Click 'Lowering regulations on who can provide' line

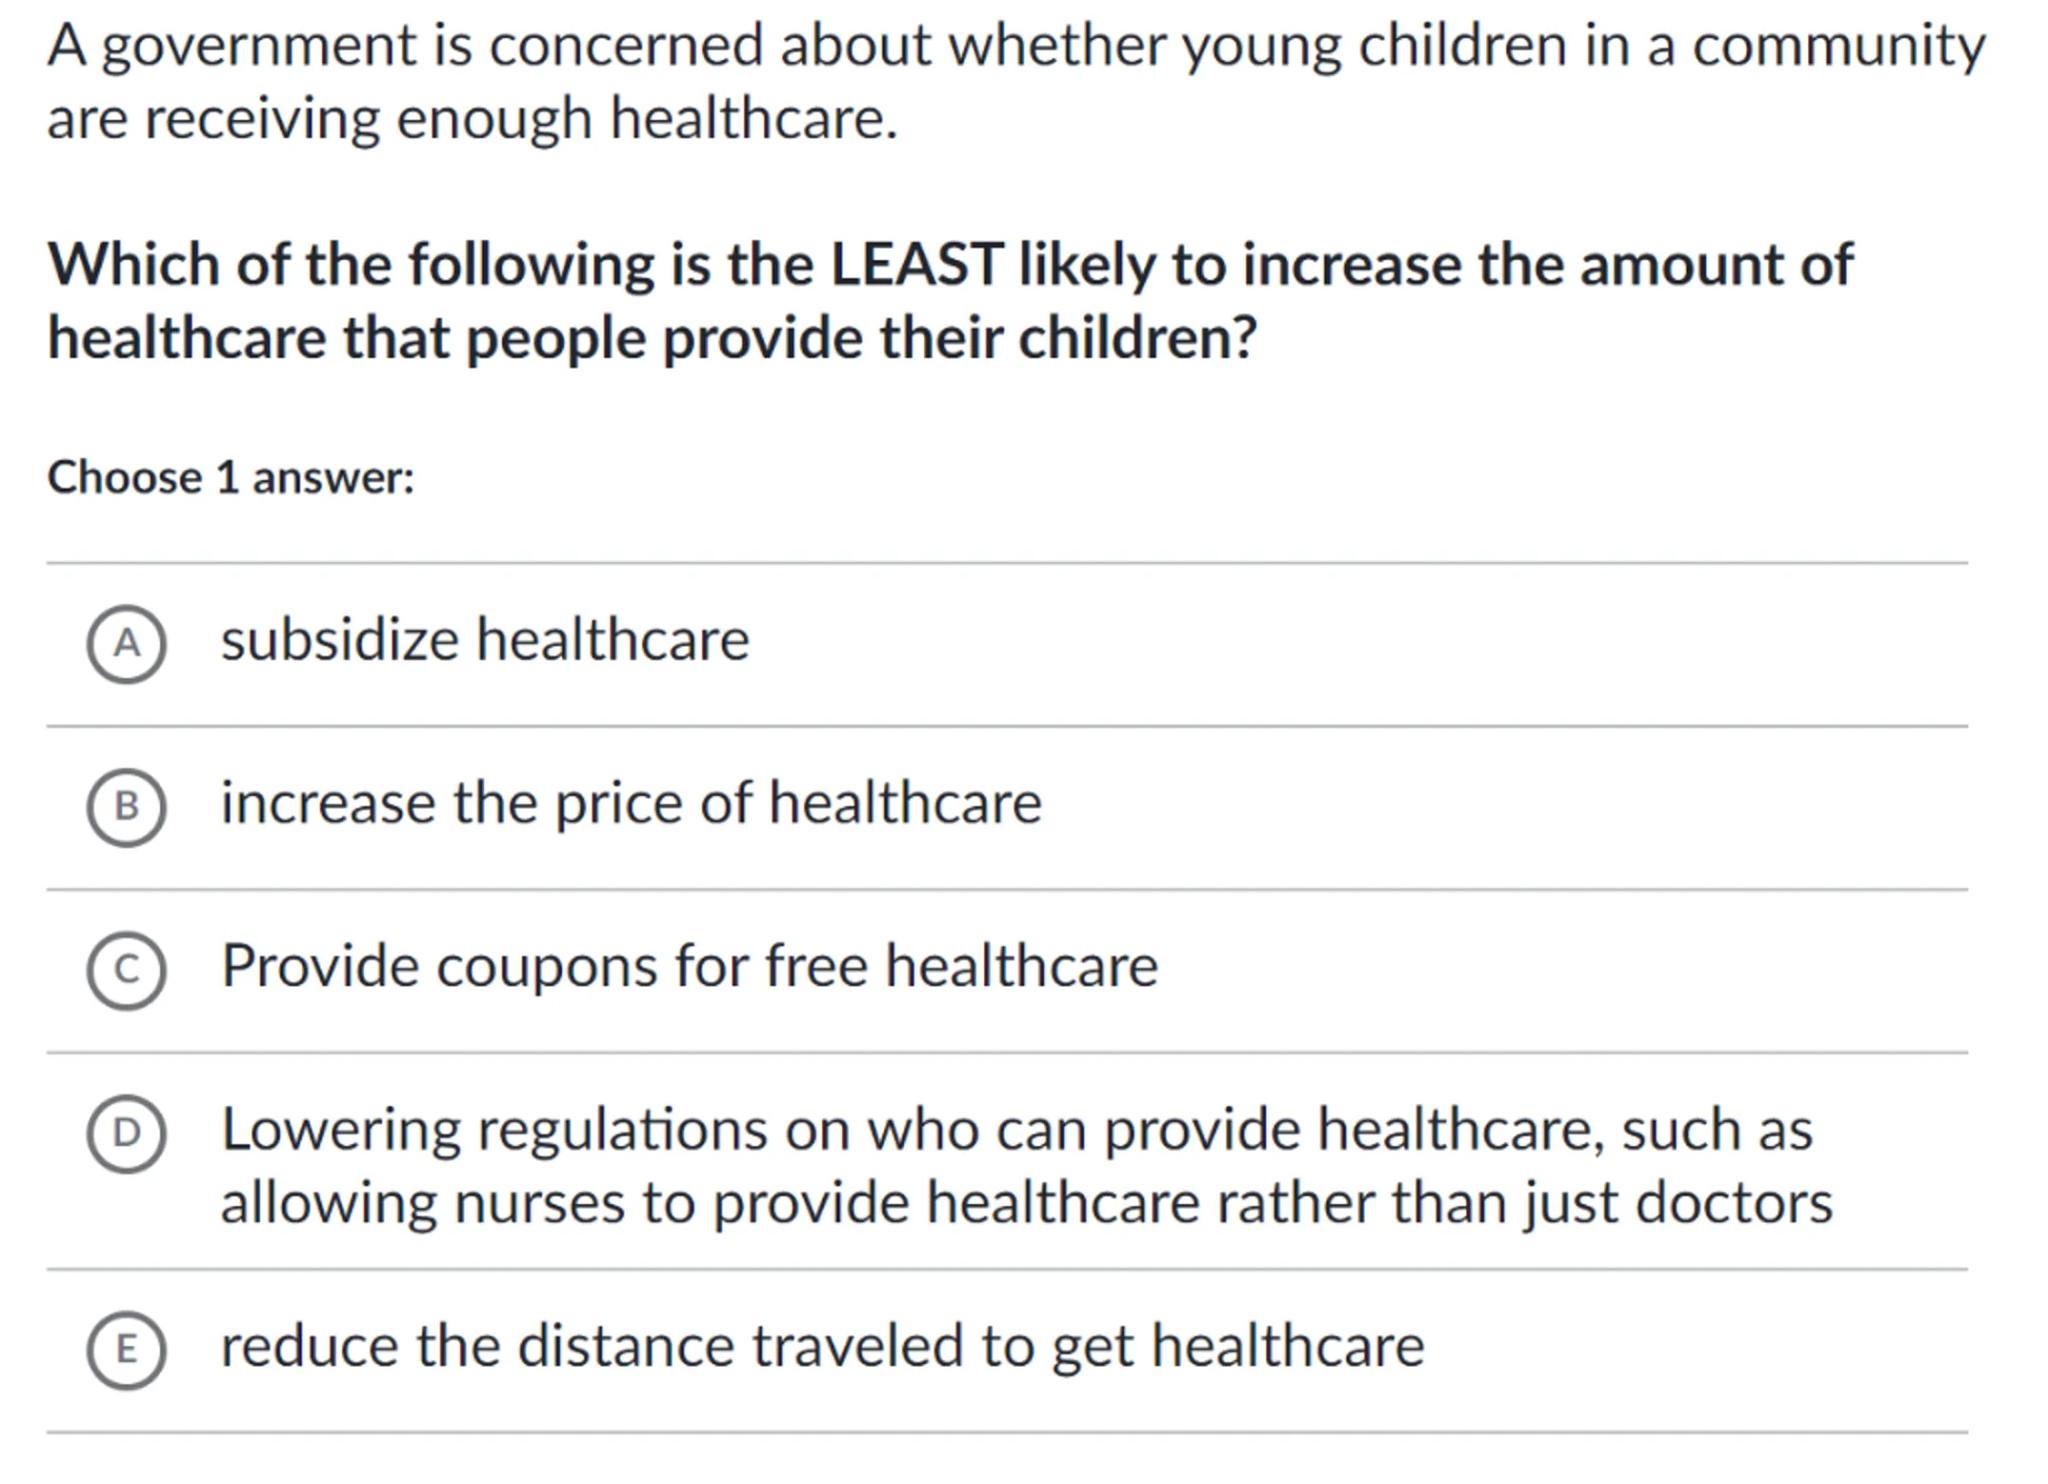(1016, 1130)
